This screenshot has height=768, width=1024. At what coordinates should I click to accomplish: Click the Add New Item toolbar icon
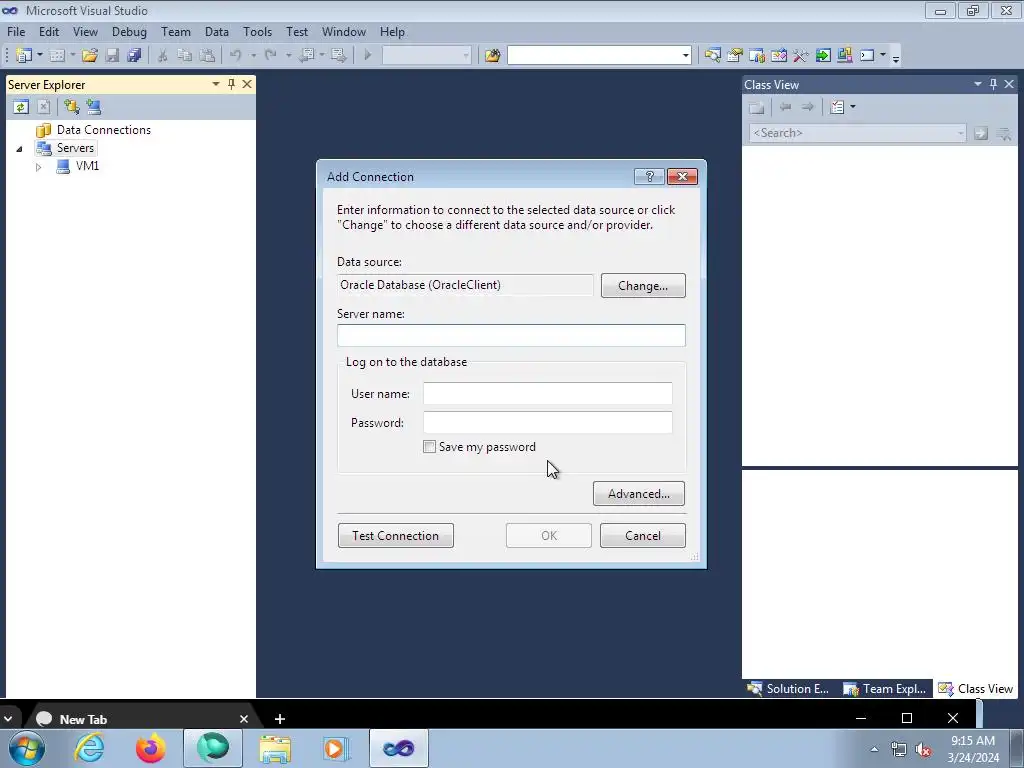[57, 56]
